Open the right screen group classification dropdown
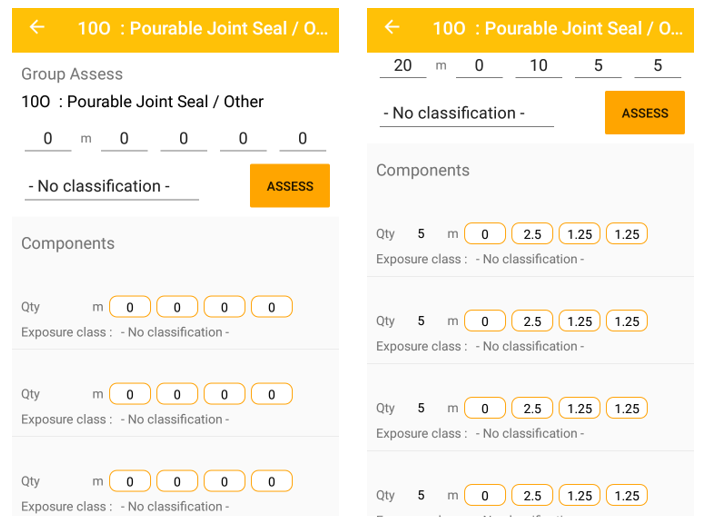710x530 pixels. click(x=467, y=113)
